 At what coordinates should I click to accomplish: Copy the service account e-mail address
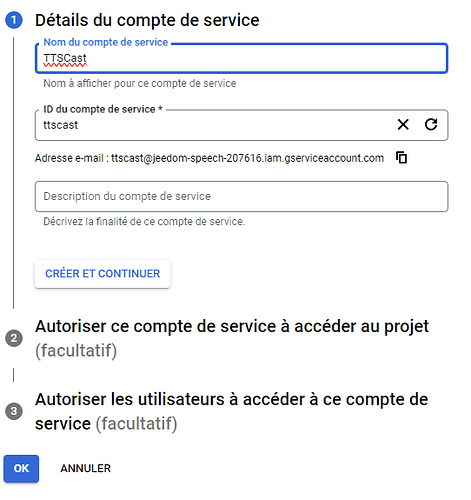pos(402,157)
